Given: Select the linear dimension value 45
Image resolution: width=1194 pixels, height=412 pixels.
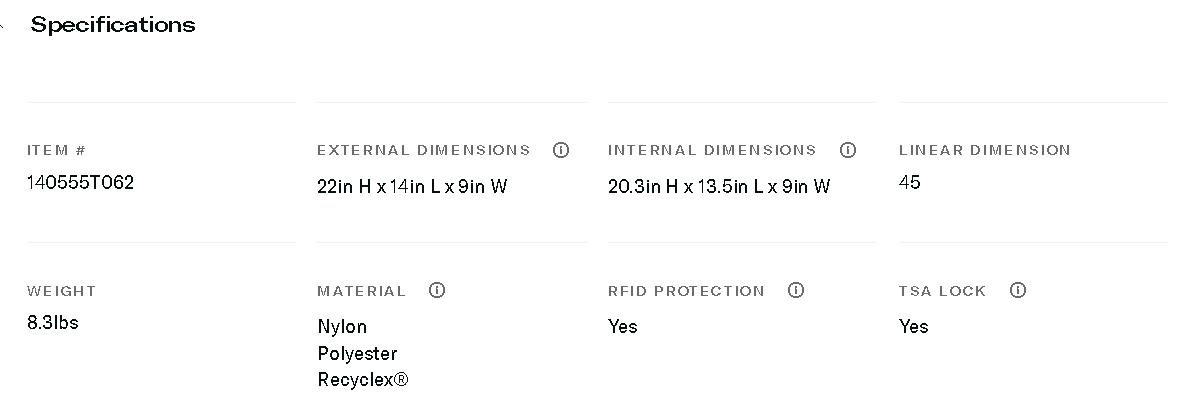Looking at the screenshot, I should [x=910, y=182].
